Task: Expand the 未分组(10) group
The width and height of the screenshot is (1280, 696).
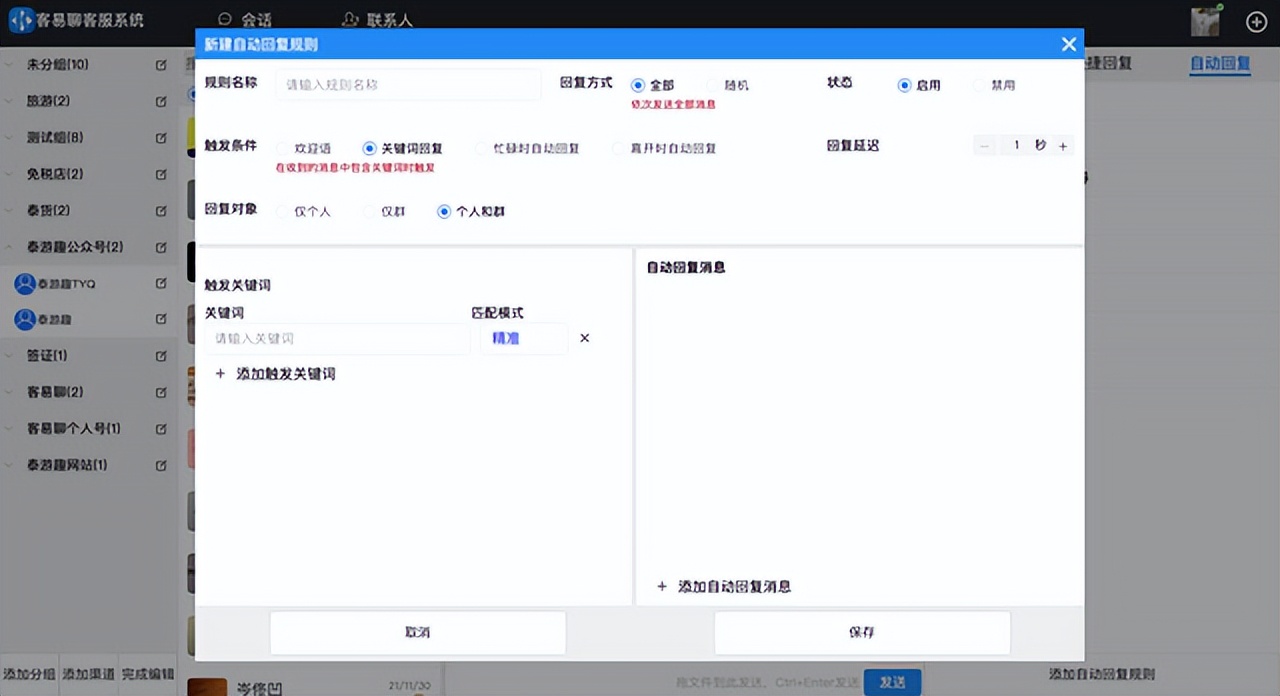Action: coord(12,65)
